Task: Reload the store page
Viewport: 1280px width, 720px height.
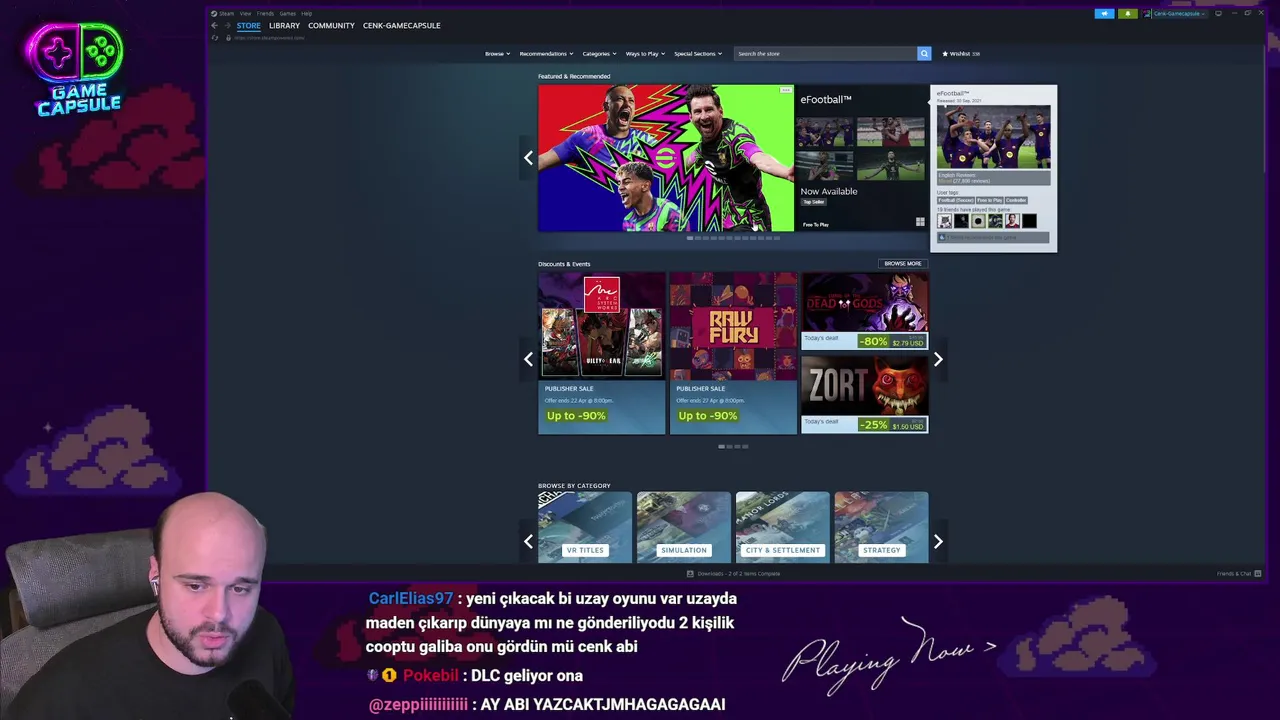Action: 214,38
